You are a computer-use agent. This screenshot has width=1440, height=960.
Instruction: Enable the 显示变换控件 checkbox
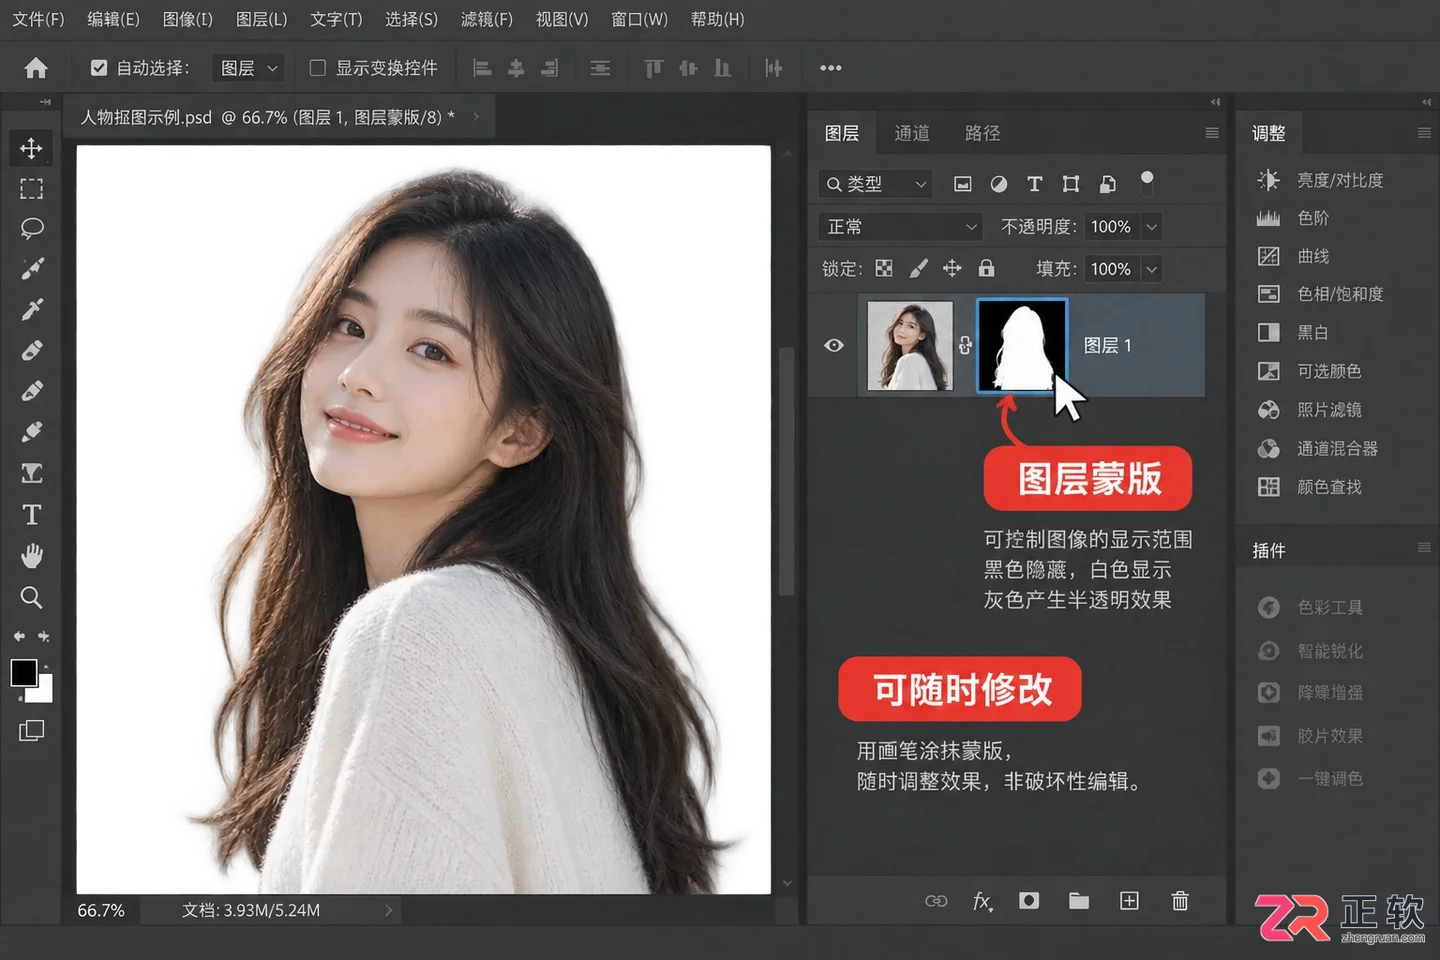(x=318, y=68)
